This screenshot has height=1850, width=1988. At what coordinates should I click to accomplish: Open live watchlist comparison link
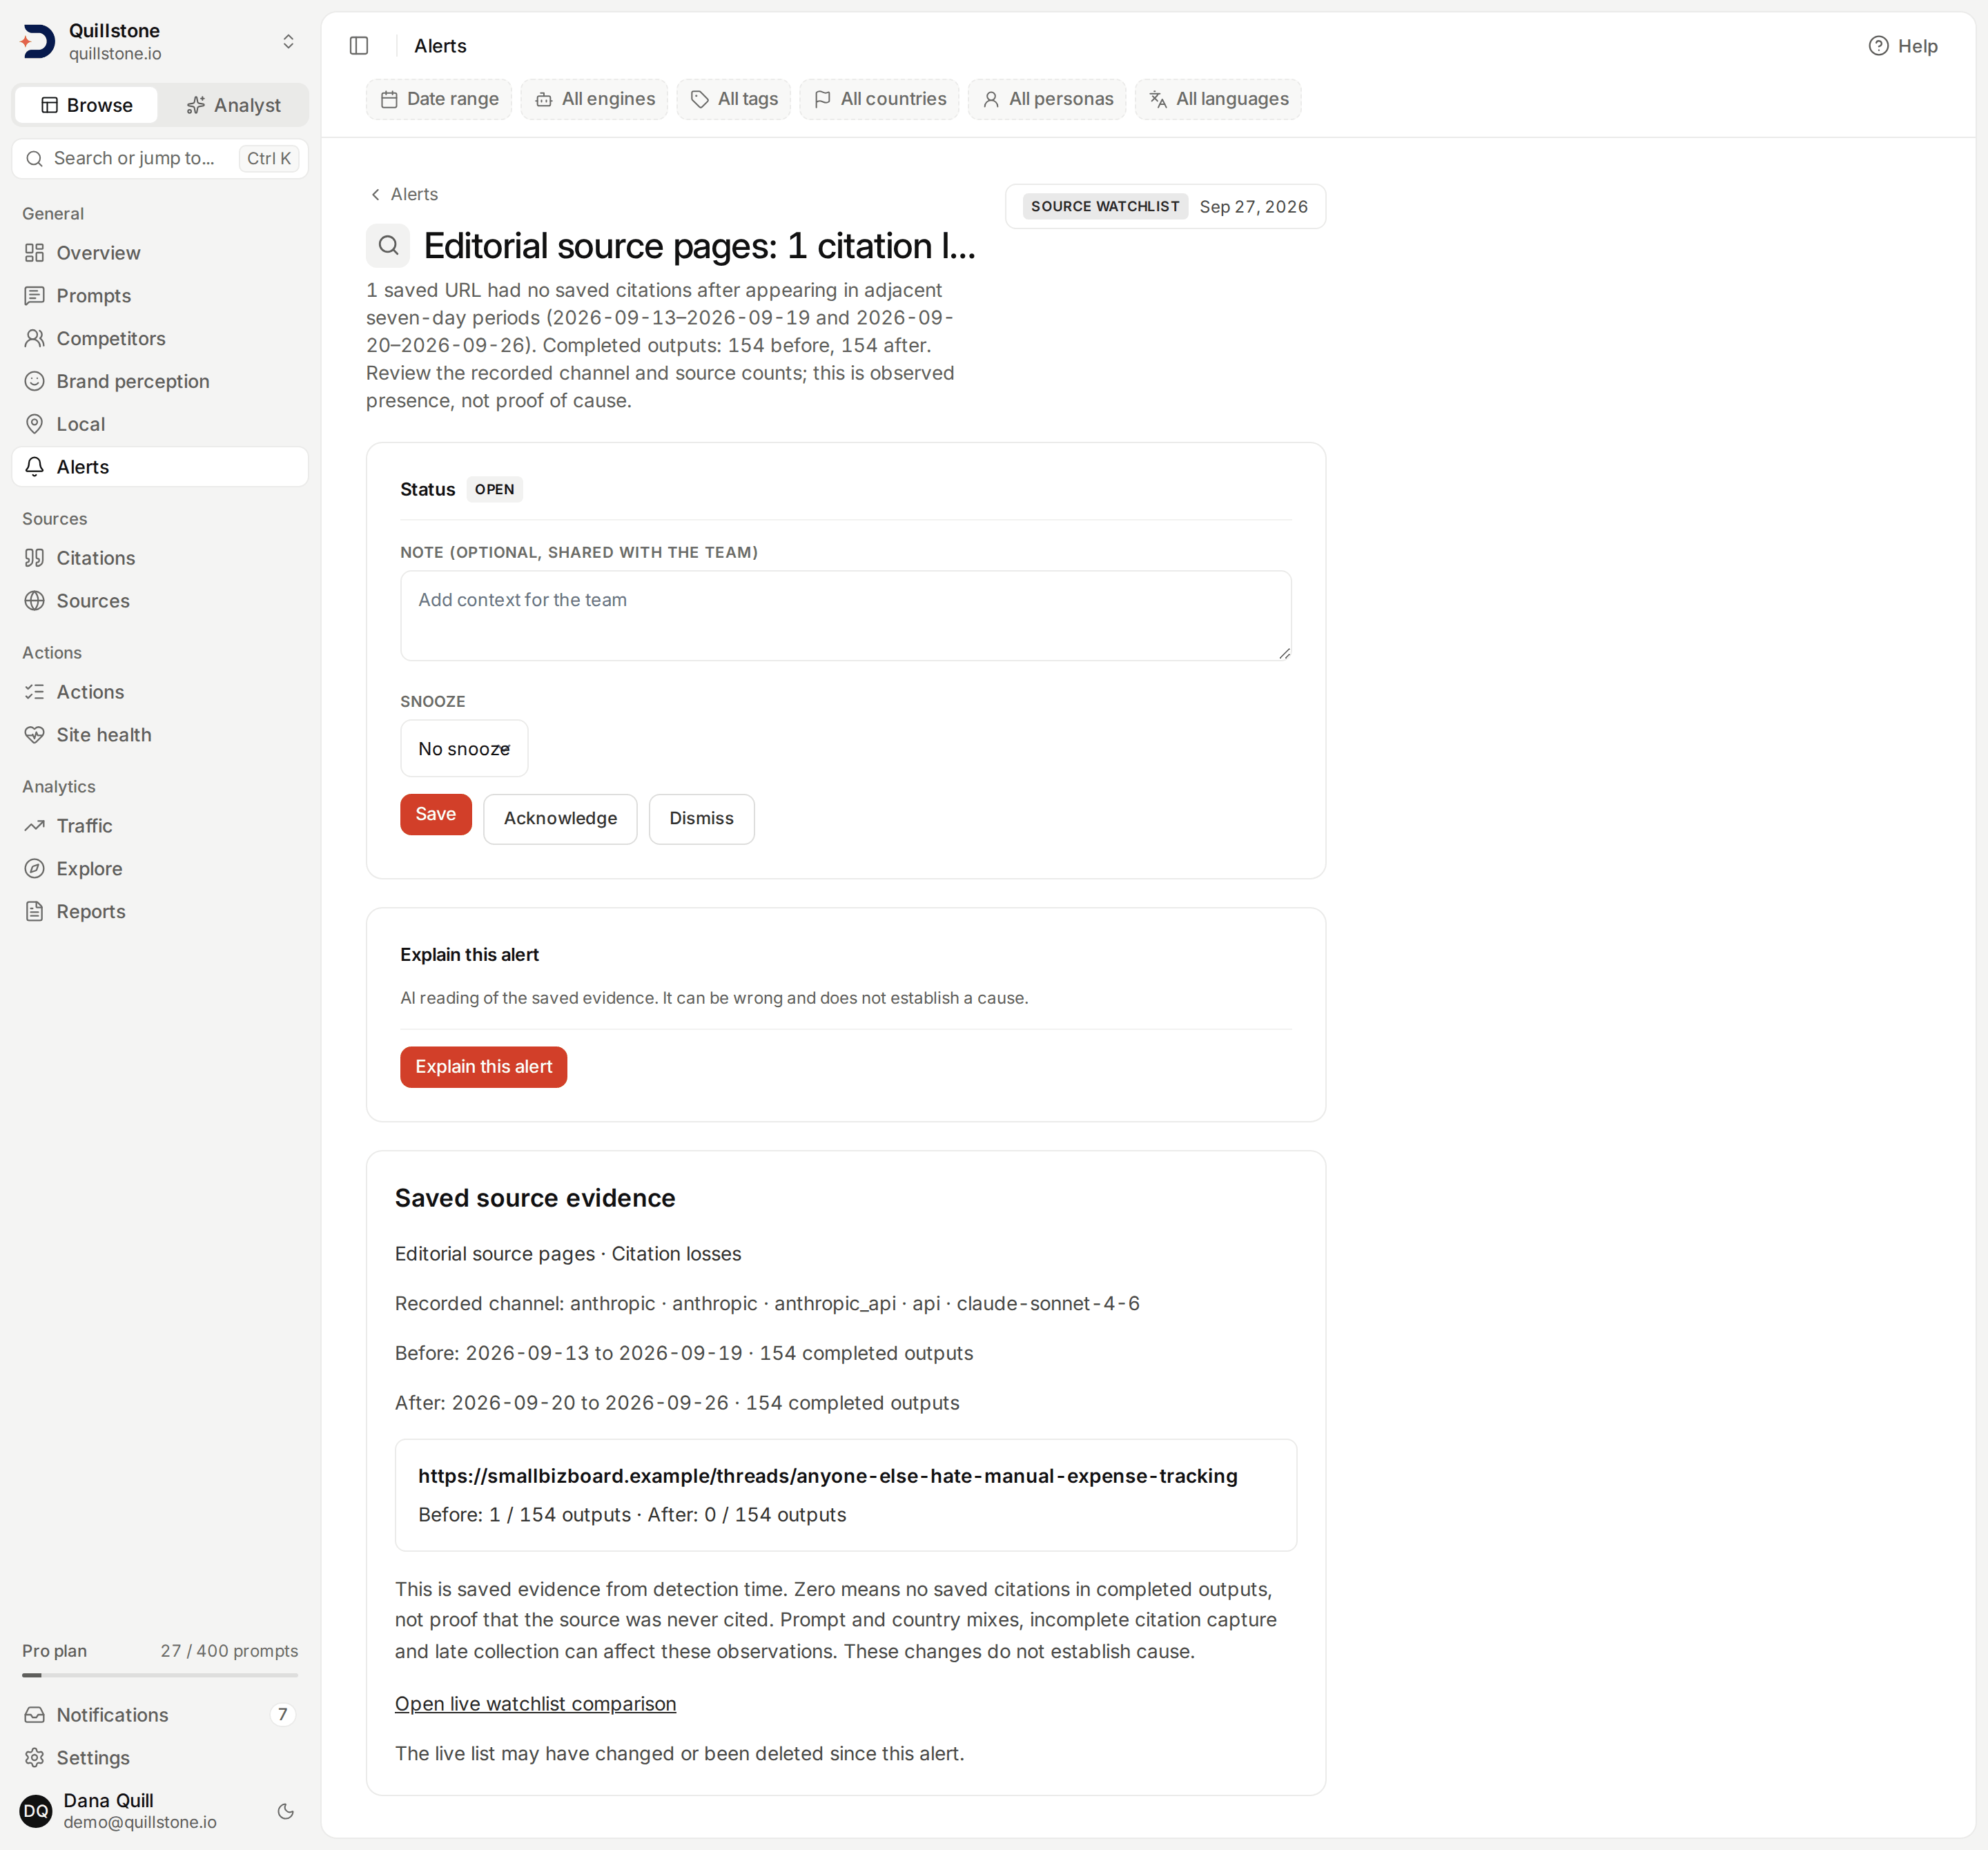(535, 1704)
